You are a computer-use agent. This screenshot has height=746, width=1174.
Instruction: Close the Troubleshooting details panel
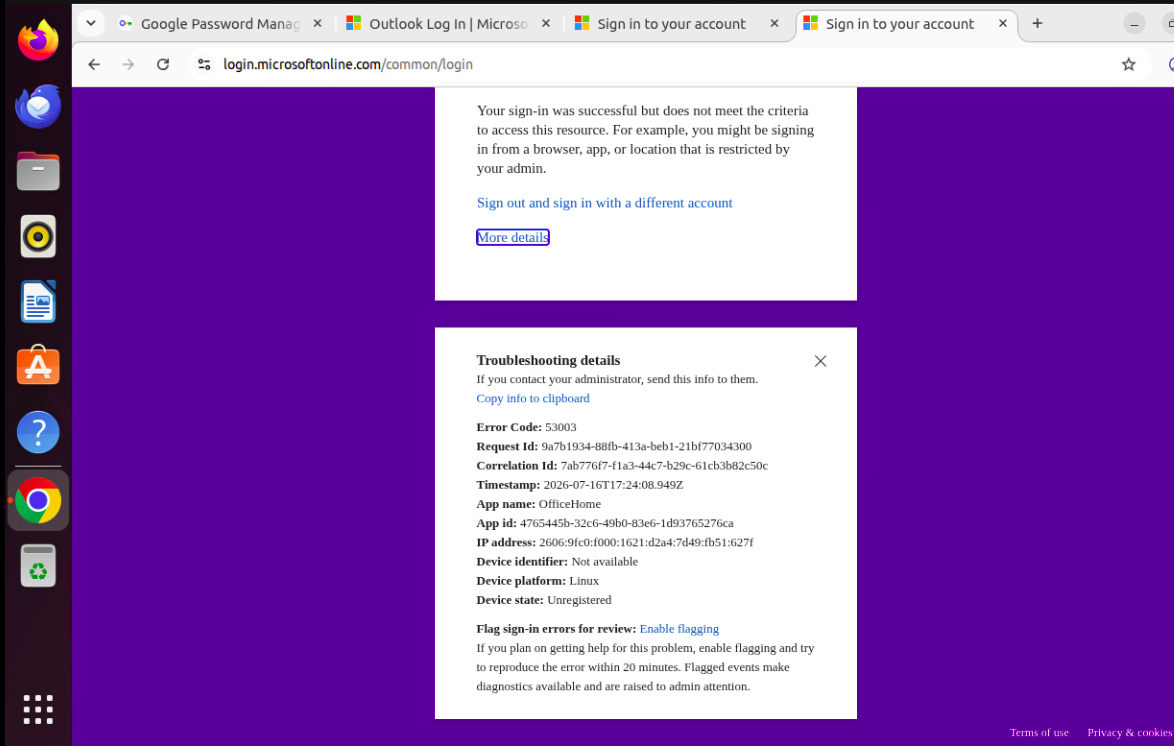point(821,361)
